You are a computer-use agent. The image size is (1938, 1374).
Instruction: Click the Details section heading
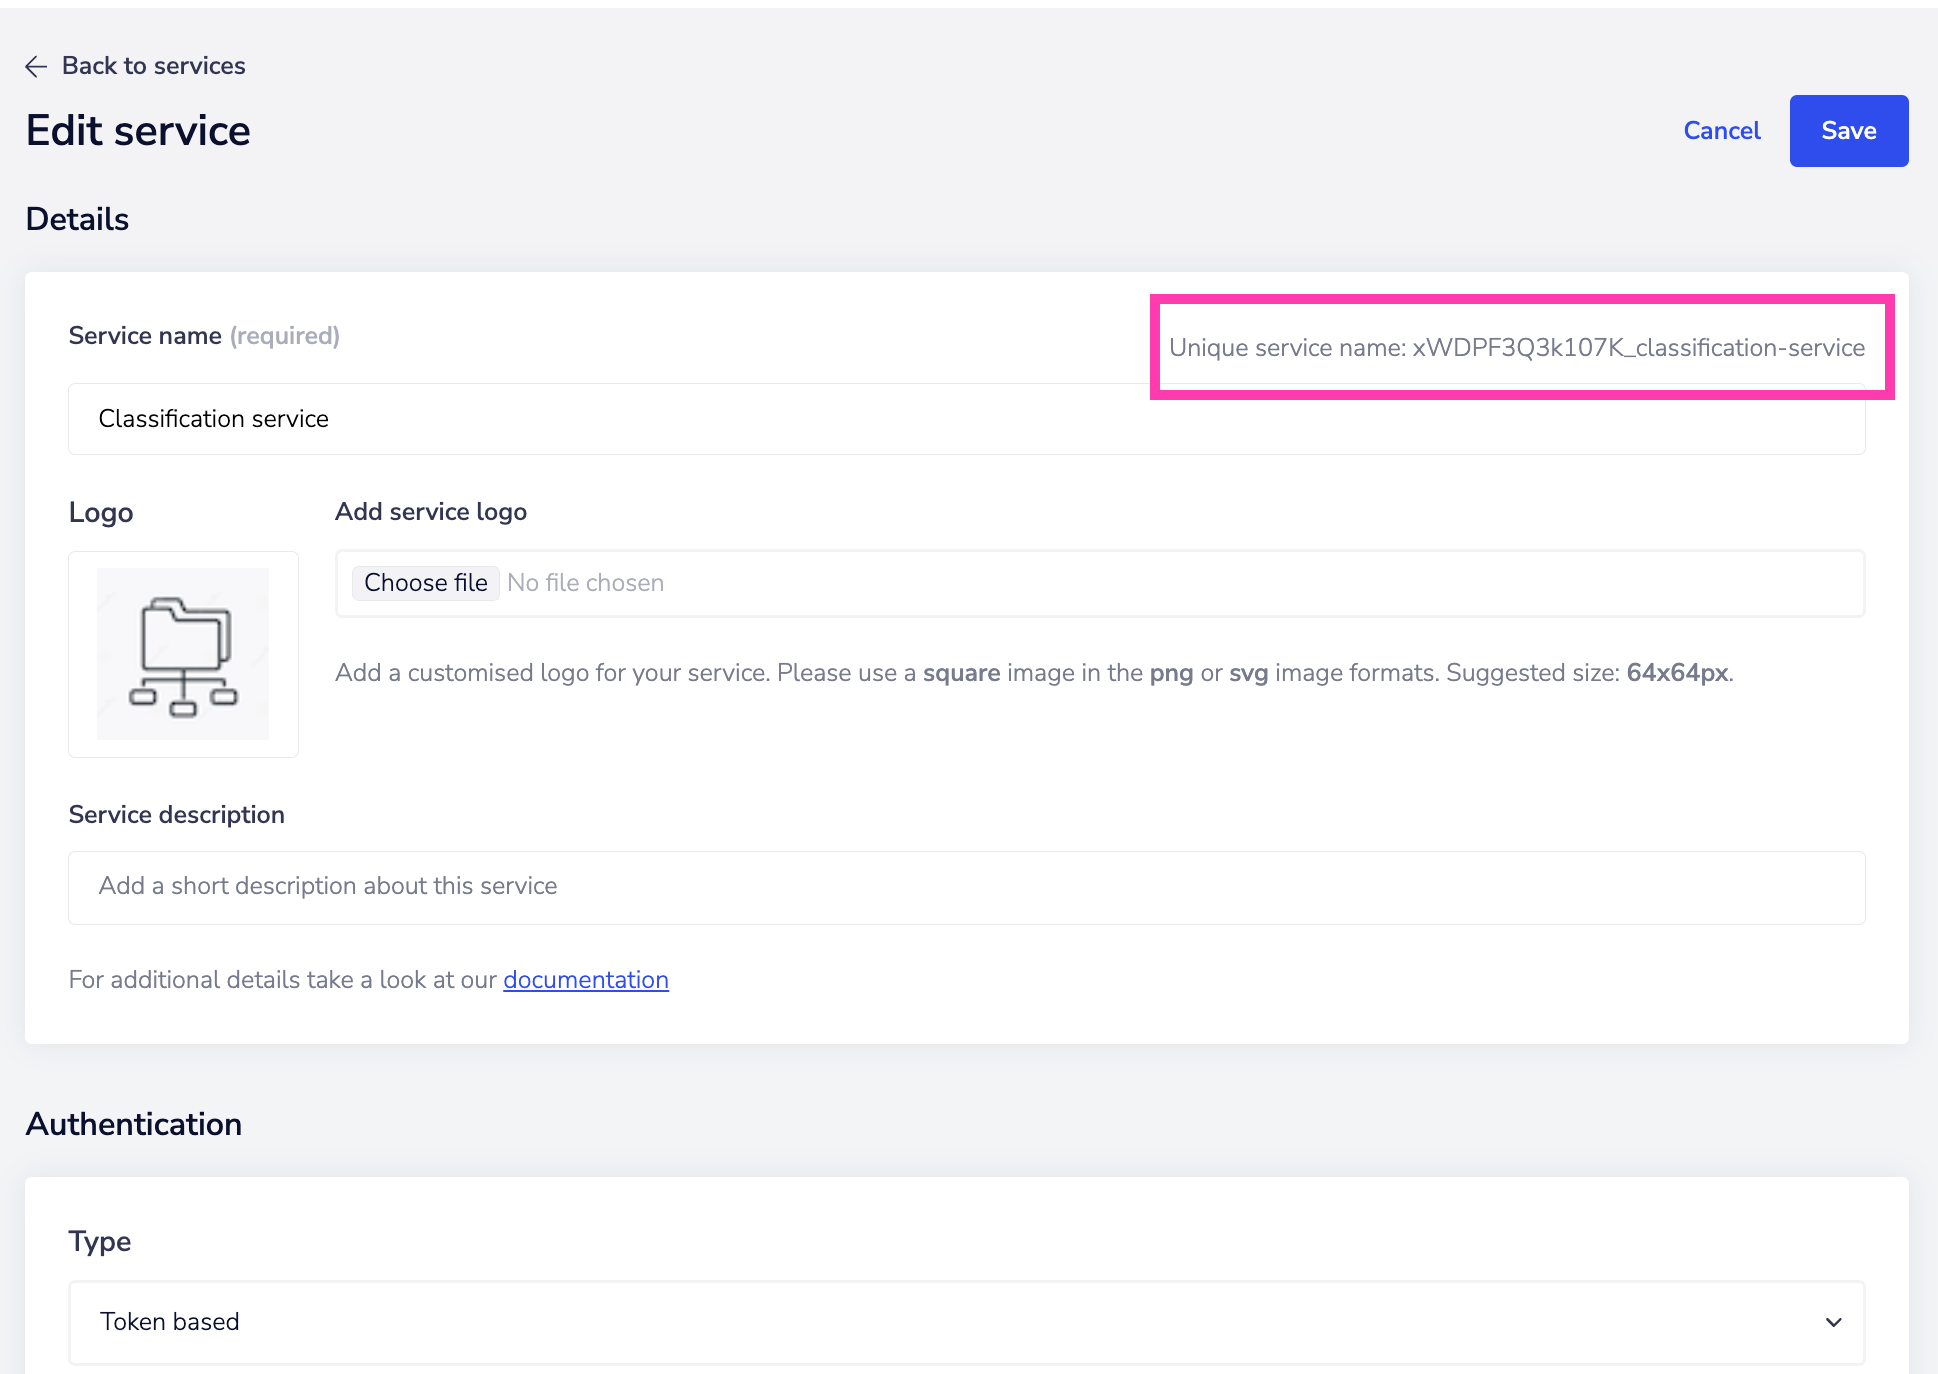[x=77, y=218]
